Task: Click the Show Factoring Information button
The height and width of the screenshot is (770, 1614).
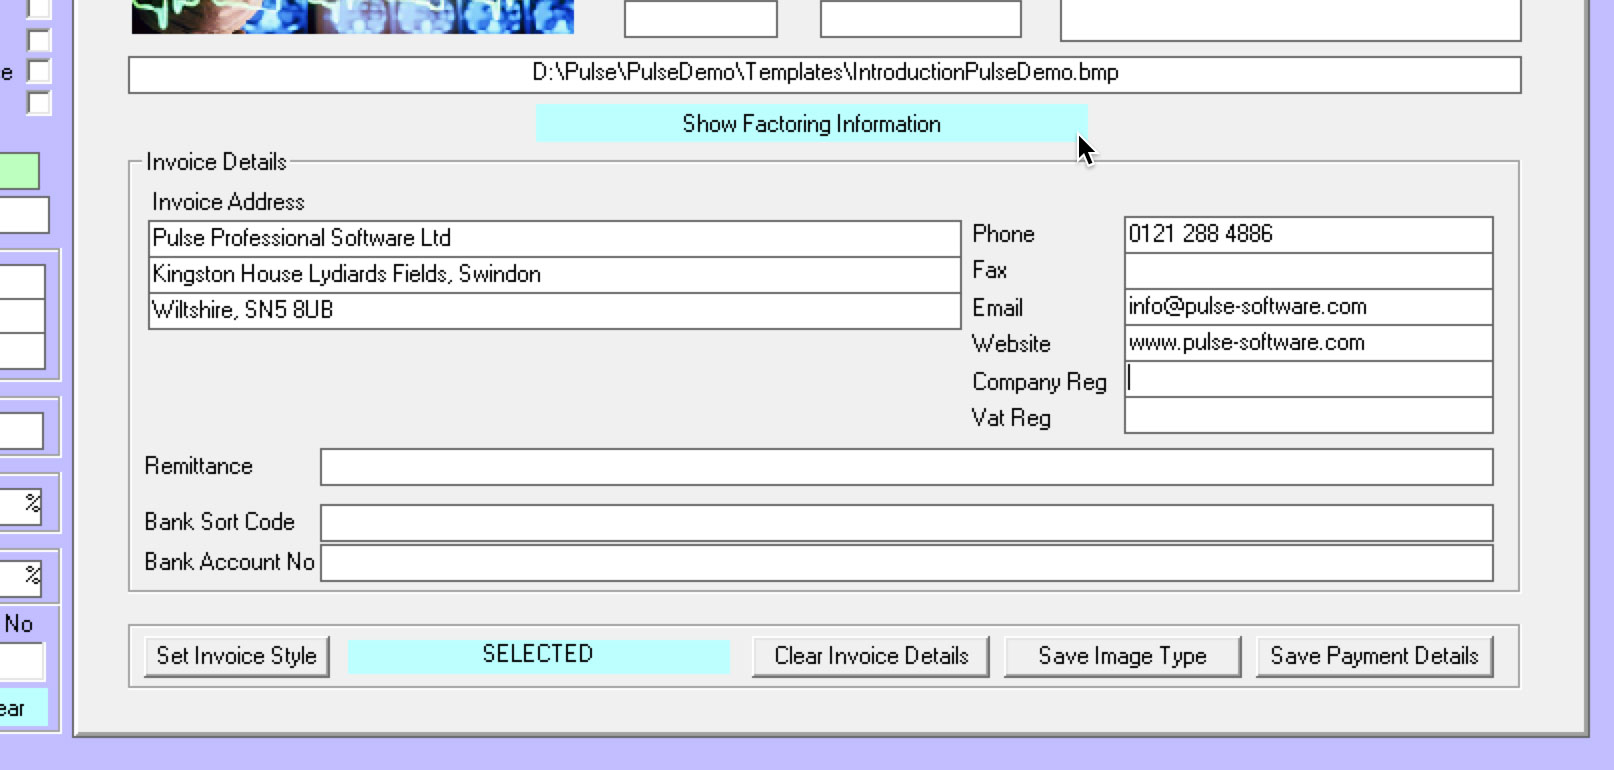Action: (810, 124)
